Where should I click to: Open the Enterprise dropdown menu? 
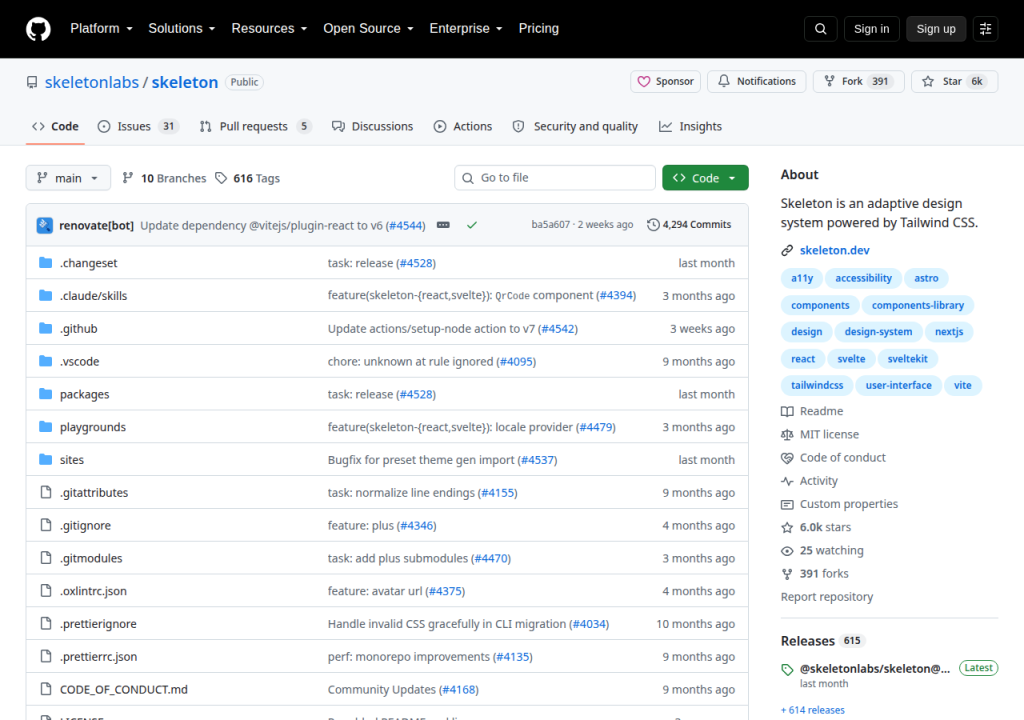tap(466, 29)
